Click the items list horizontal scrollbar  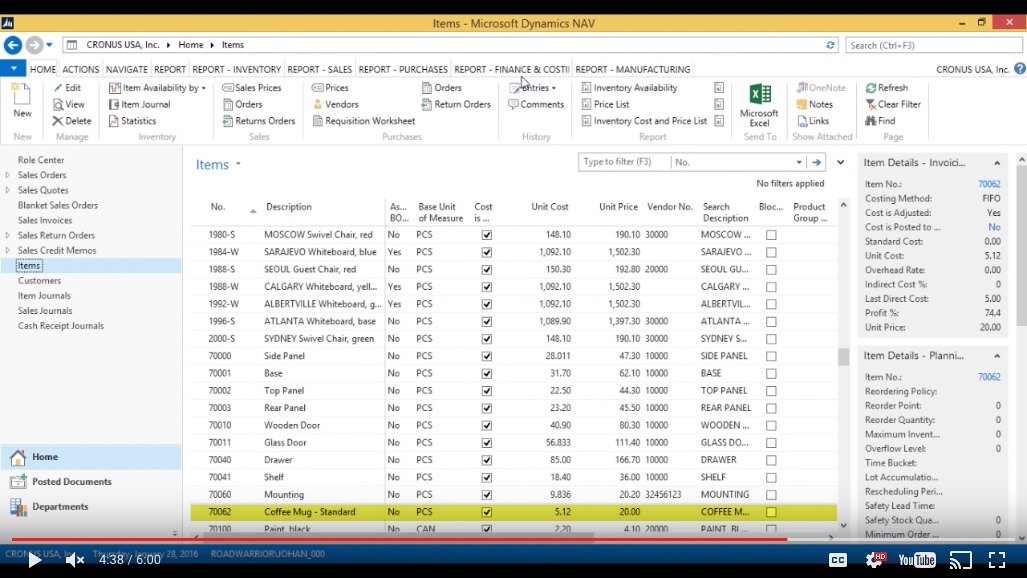click(398, 537)
